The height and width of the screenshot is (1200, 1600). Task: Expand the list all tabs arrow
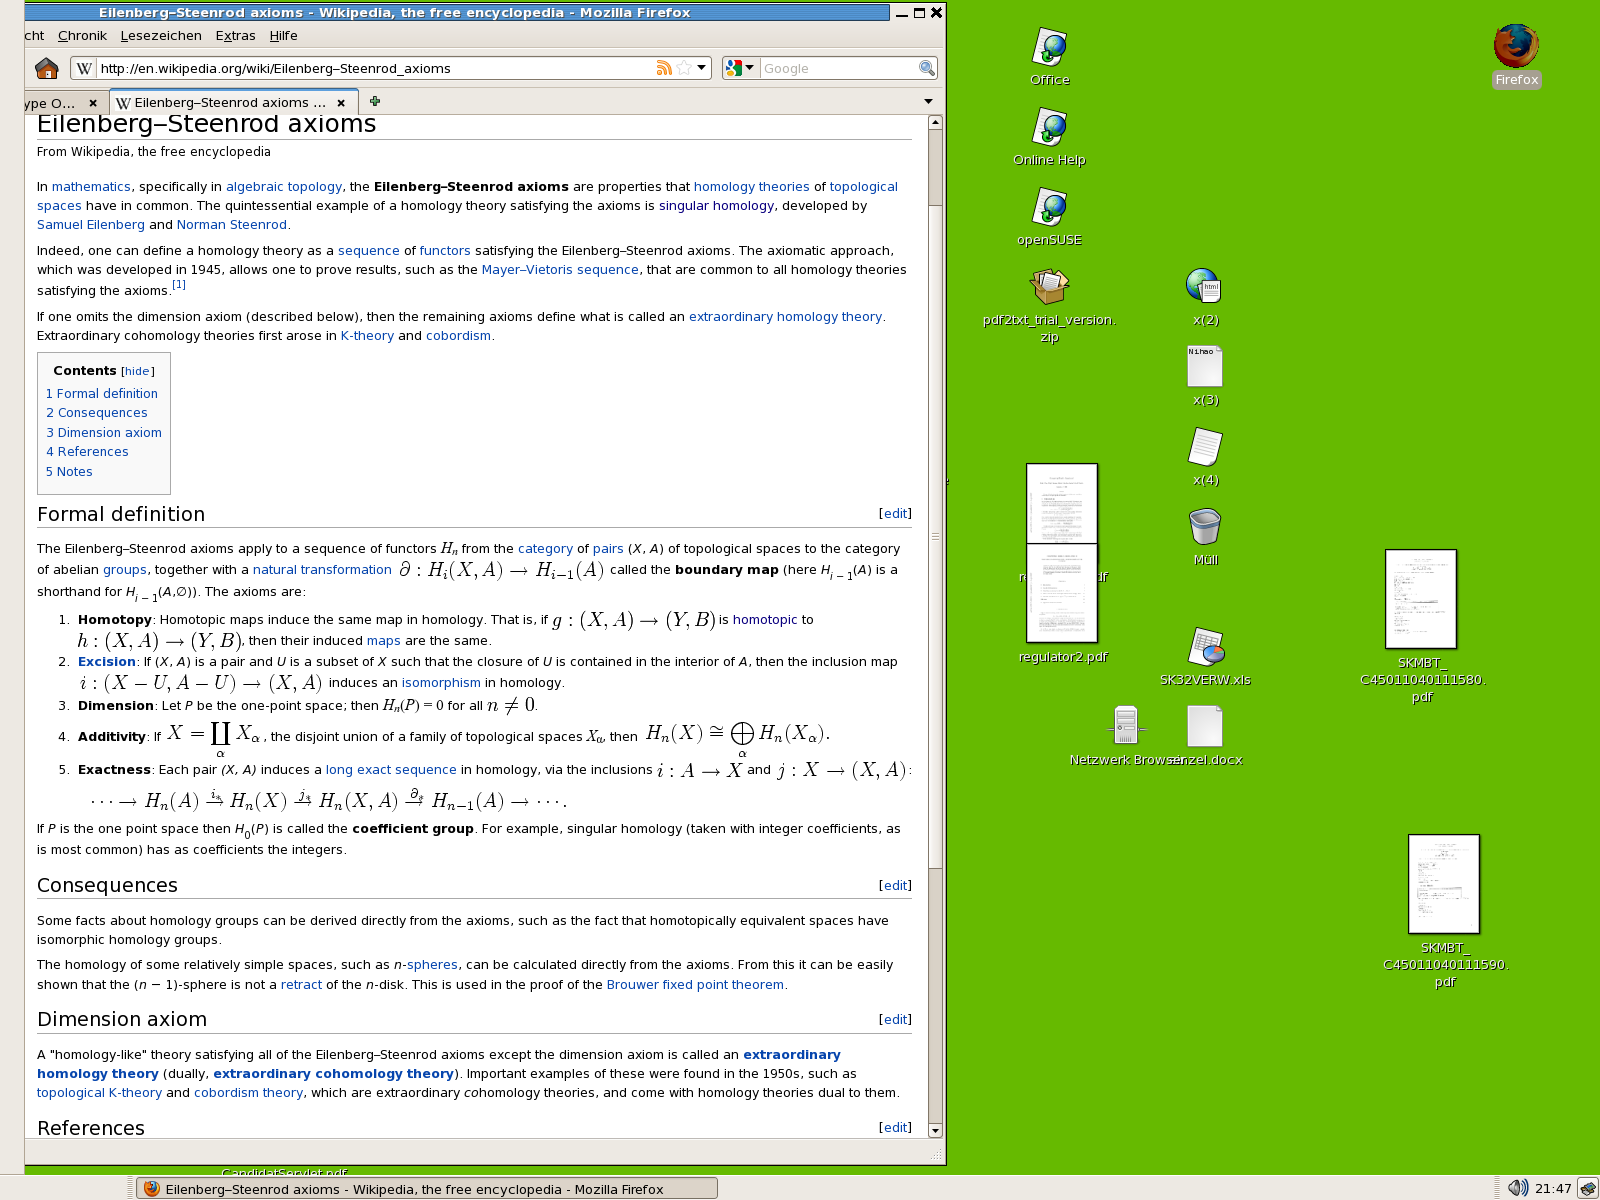(x=928, y=101)
